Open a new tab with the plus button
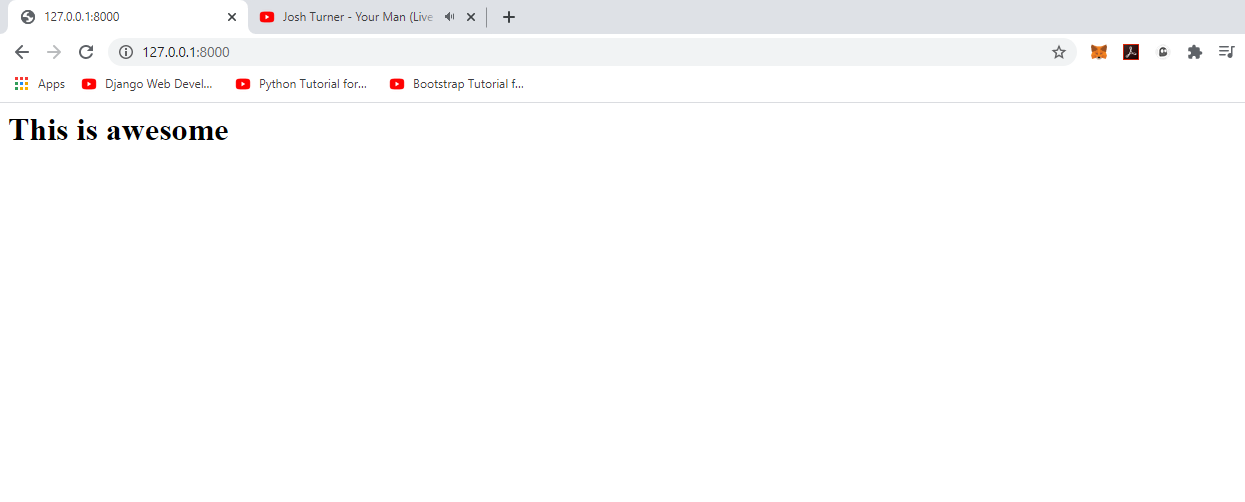 coord(509,17)
